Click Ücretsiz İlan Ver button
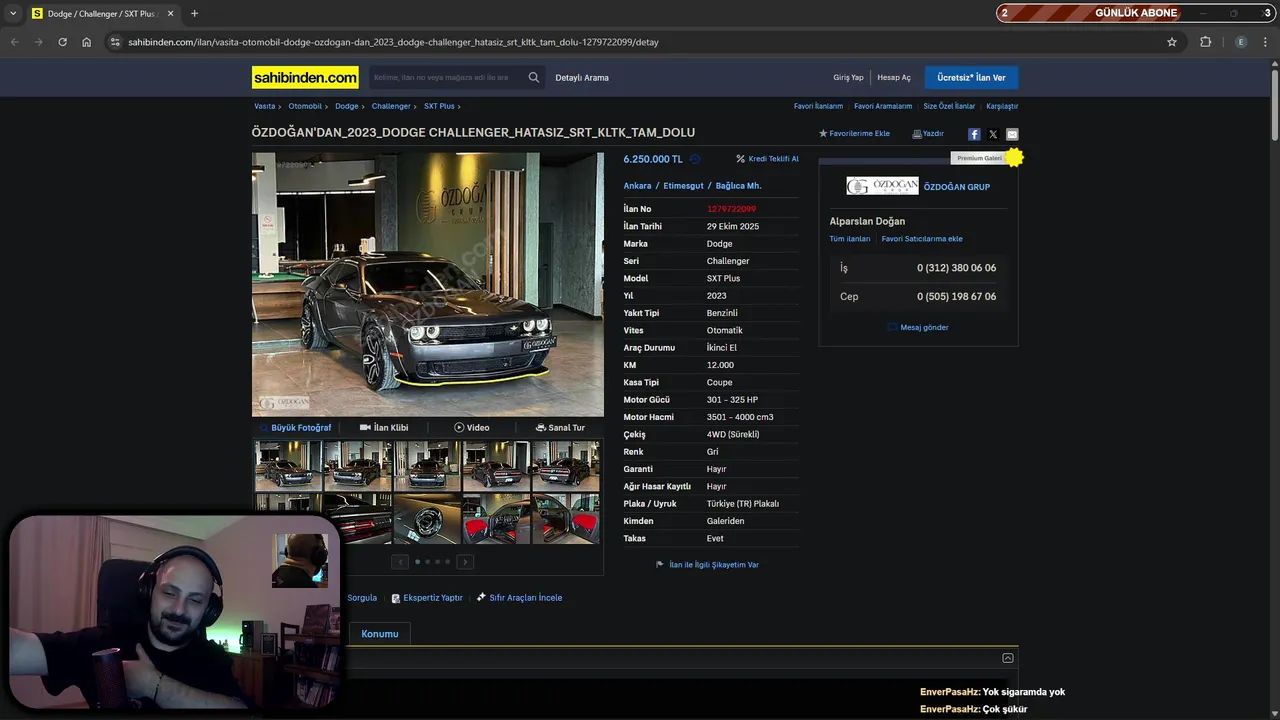Image resolution: width=1280 pixels, height=720 pixels. coord(971,77)
